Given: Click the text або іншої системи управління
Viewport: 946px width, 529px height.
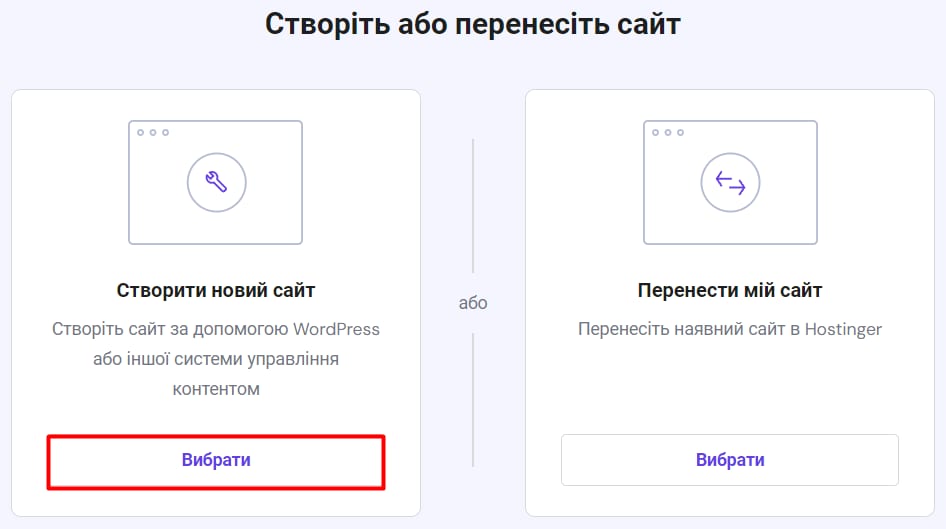Looking at the screenshot, I should 215,359.
